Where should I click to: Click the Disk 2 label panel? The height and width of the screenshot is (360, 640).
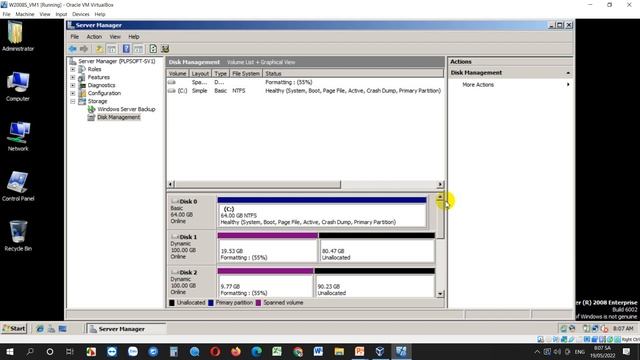tap(191, 282)
